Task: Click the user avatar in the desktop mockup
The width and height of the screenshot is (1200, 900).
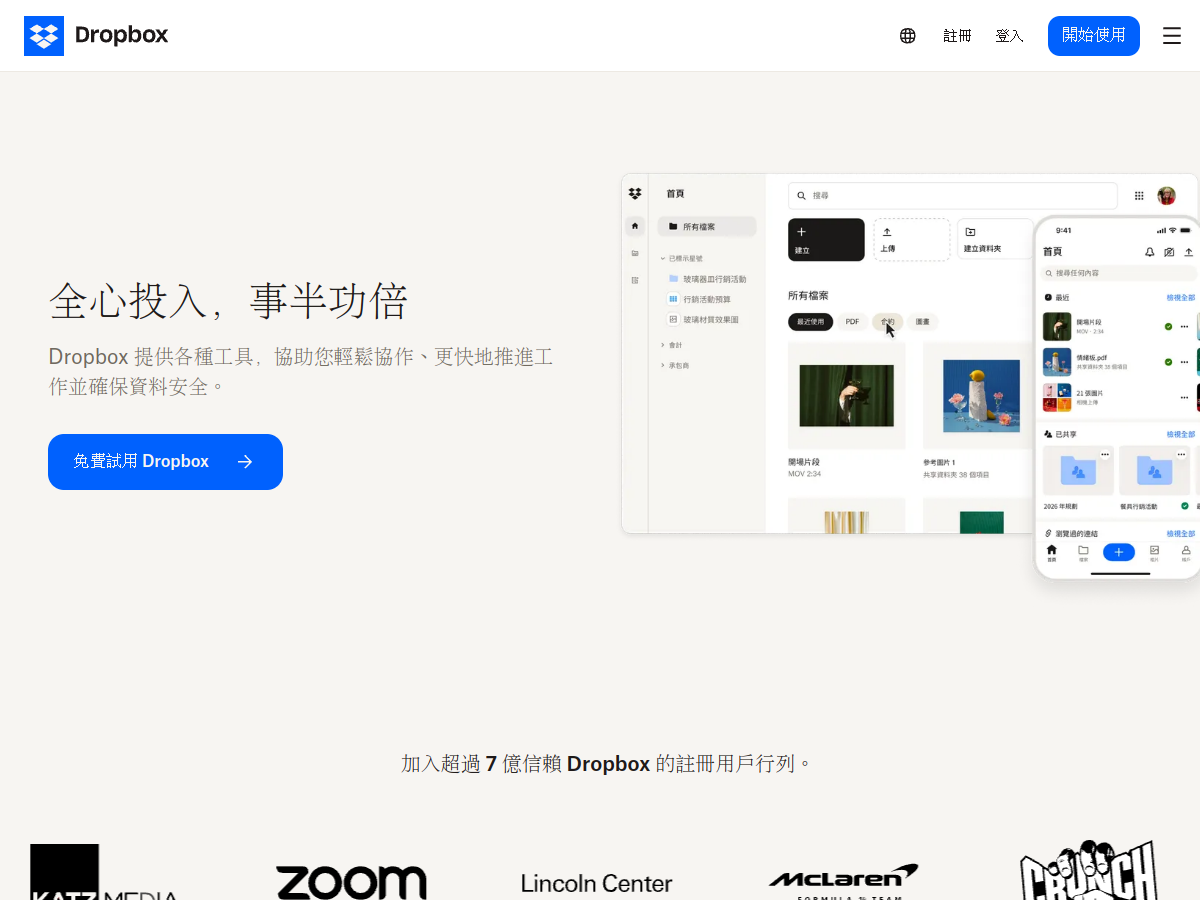Action: click(1167, 196)
